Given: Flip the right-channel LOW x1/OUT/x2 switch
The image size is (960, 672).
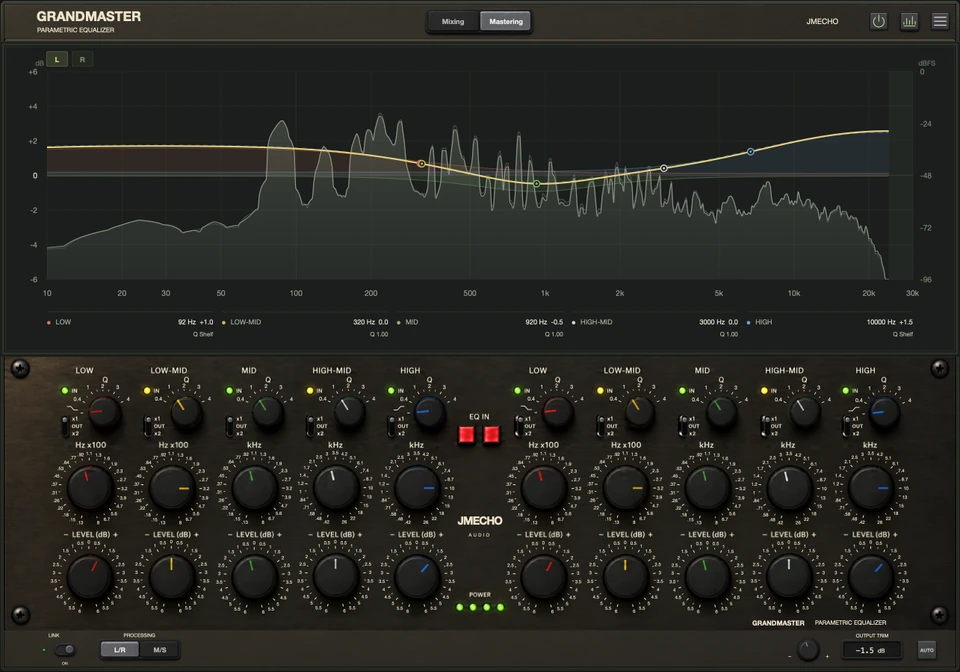Looking at the screenshot, I should point(519,426).
